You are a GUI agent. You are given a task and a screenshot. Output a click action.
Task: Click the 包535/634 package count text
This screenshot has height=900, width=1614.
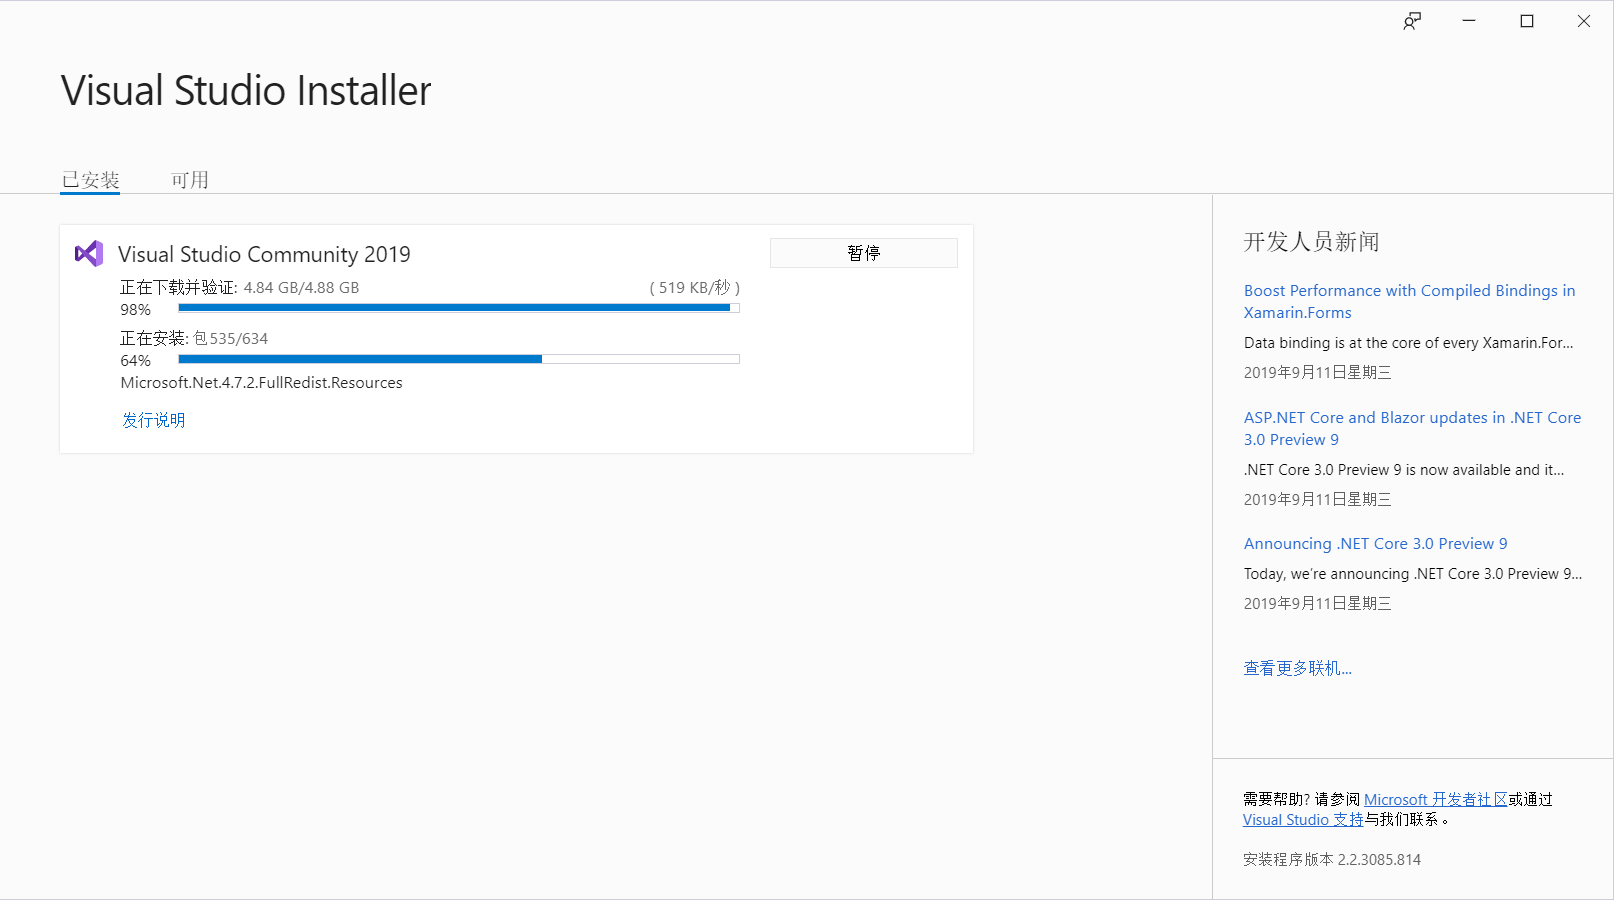[x=231, y=338]
